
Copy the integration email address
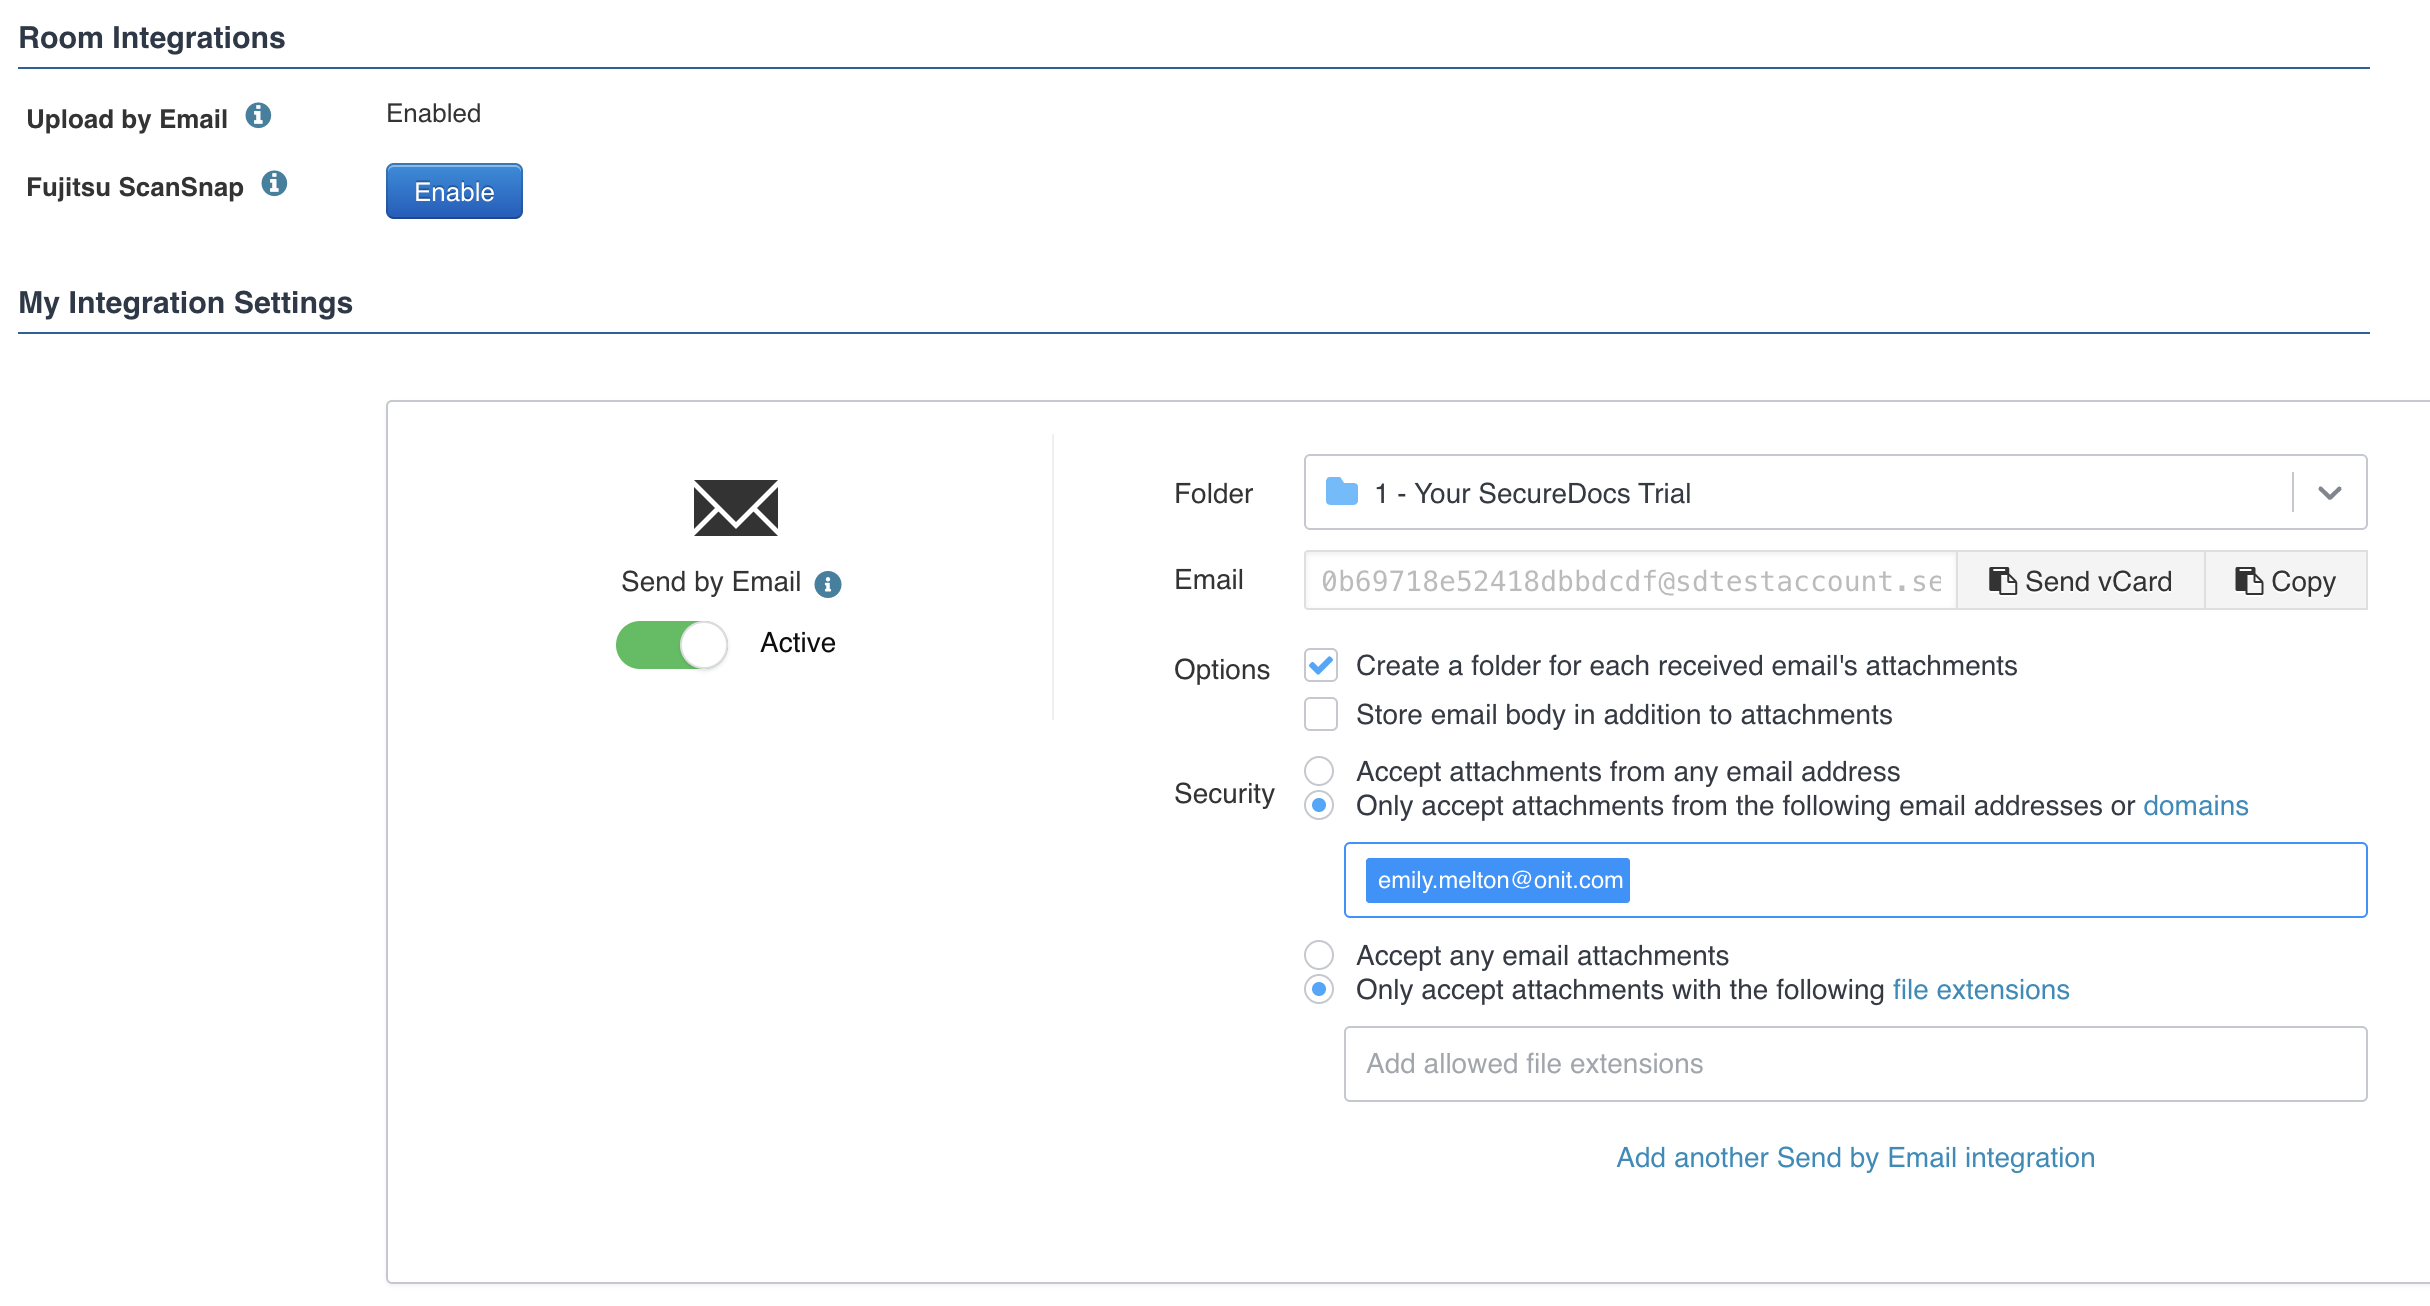(2286, 581)
